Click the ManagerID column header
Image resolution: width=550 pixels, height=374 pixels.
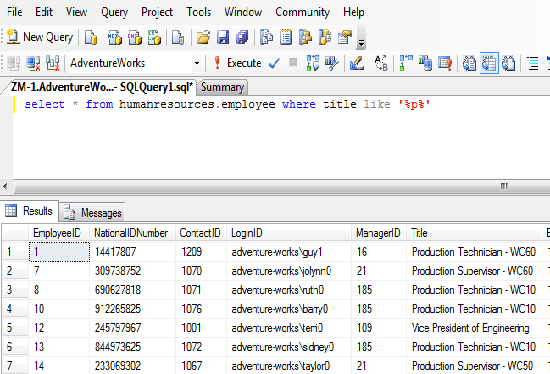[x=379, y=233]
